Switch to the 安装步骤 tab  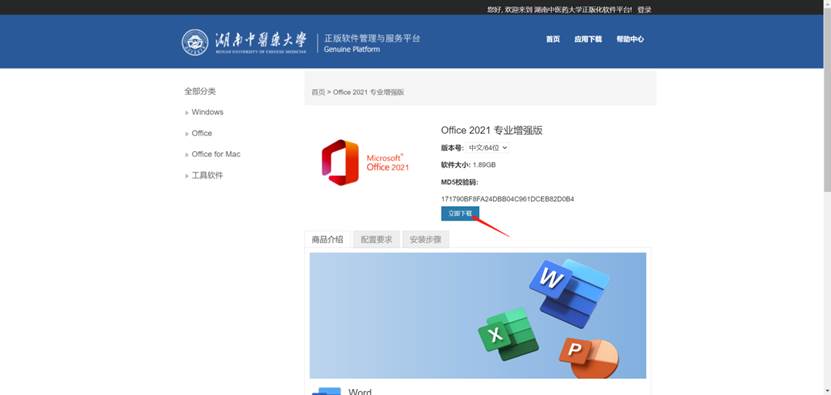pyautogui.click(x=425, y=240)
